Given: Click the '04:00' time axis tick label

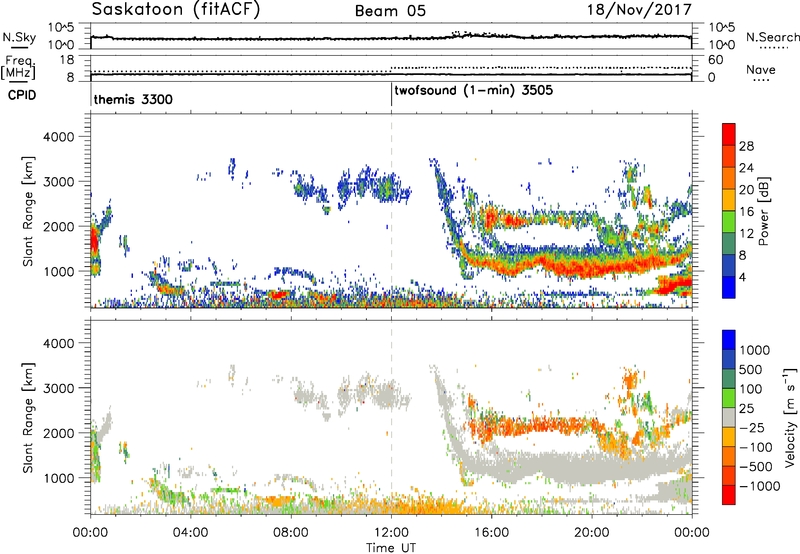Looking at the screenshot, I should 191,533.
